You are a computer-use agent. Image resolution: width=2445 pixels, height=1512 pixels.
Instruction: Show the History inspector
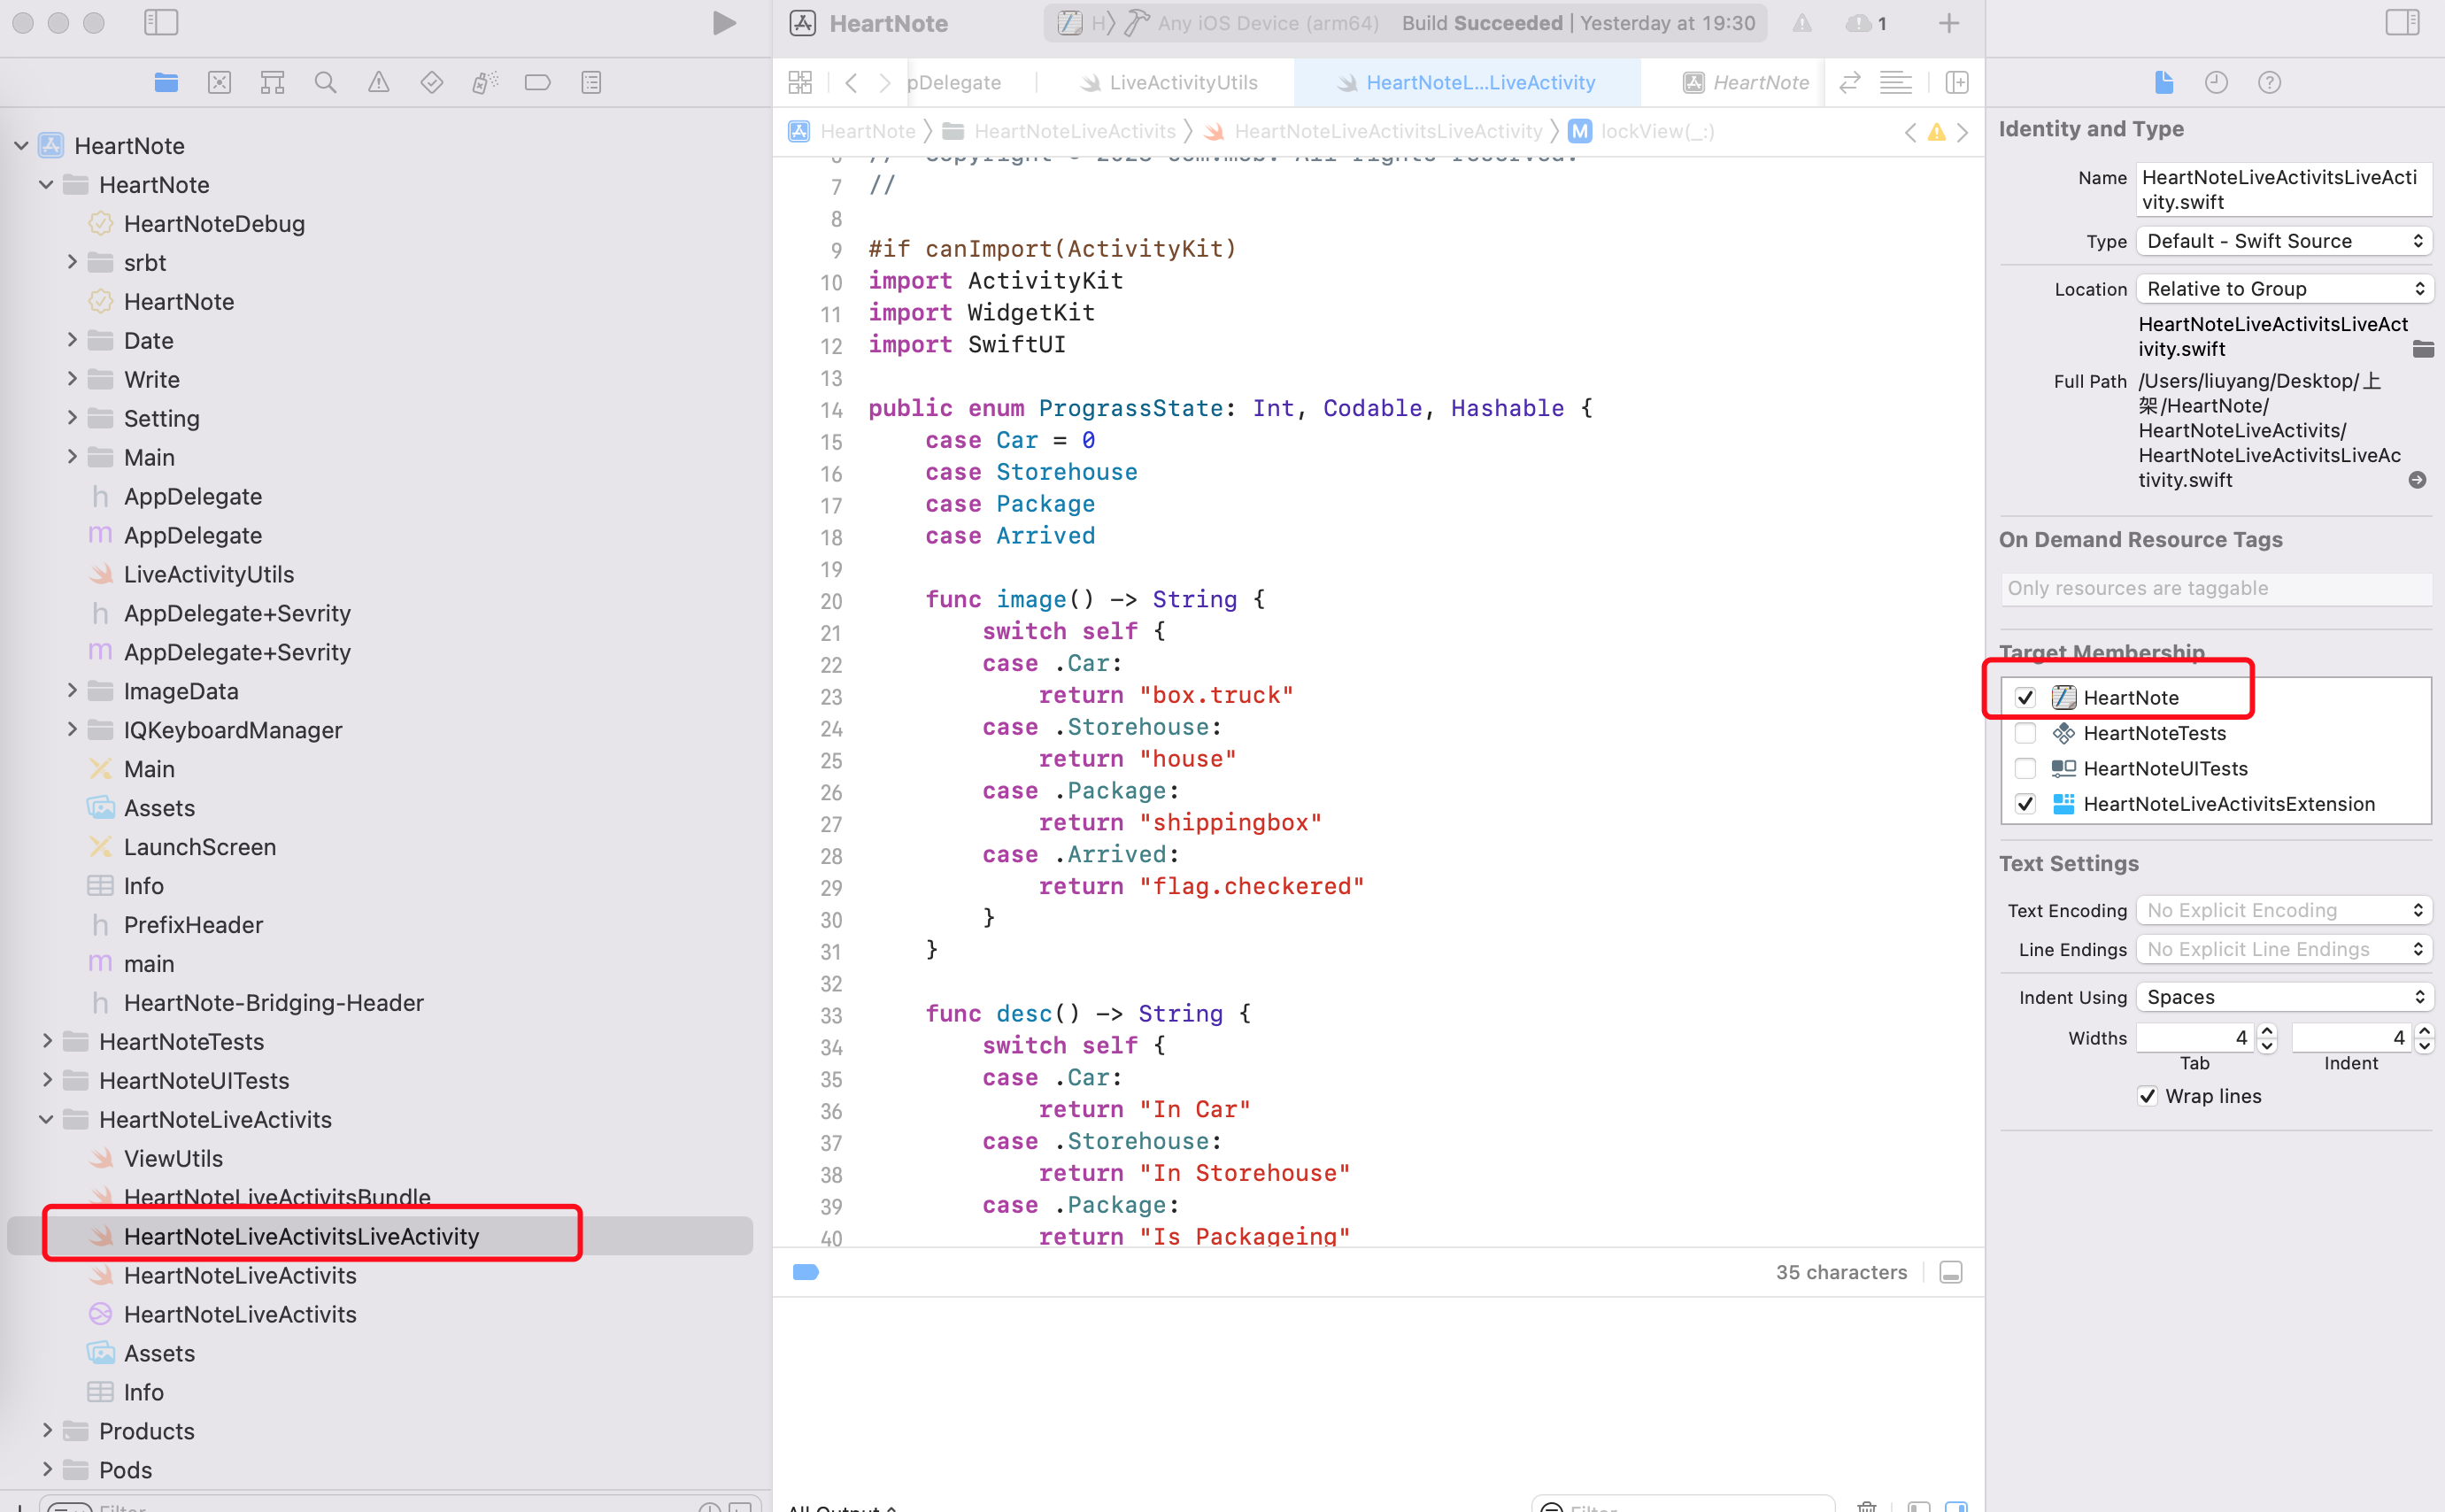[x=2216, y=82]
